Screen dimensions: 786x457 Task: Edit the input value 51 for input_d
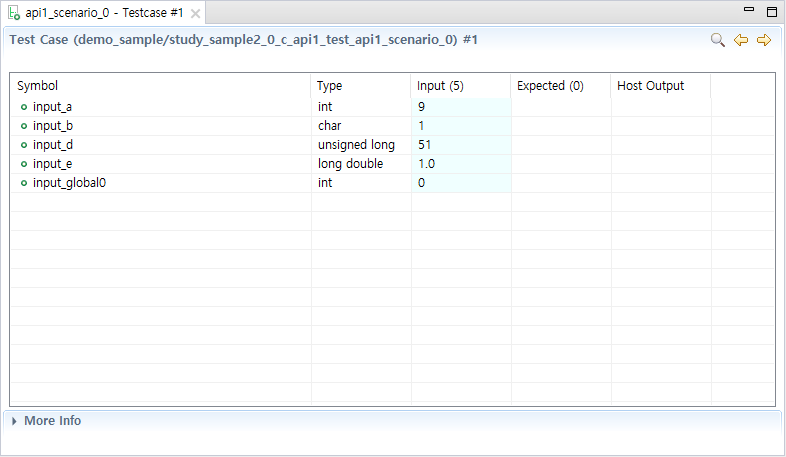pyautogui.click(x=461, y=145)
